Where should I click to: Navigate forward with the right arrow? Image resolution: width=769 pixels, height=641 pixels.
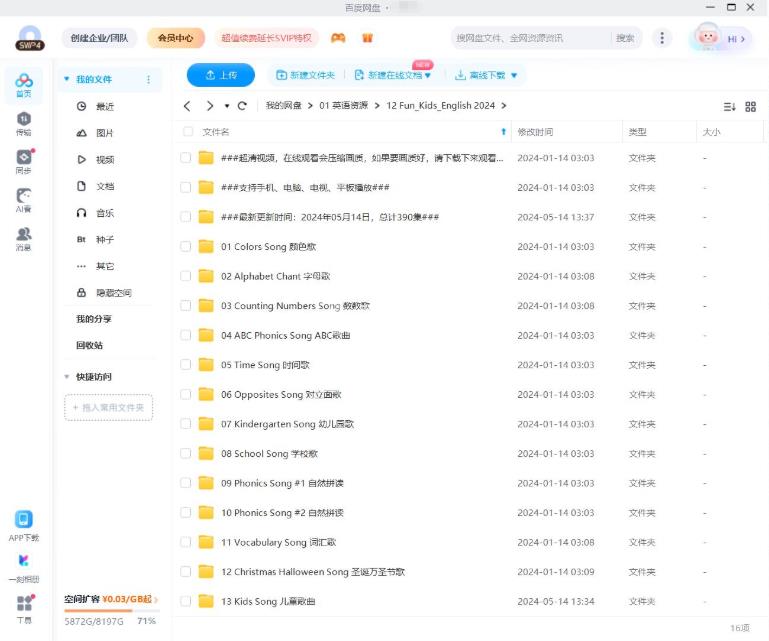pyautogui.click(x=210, y=106)
